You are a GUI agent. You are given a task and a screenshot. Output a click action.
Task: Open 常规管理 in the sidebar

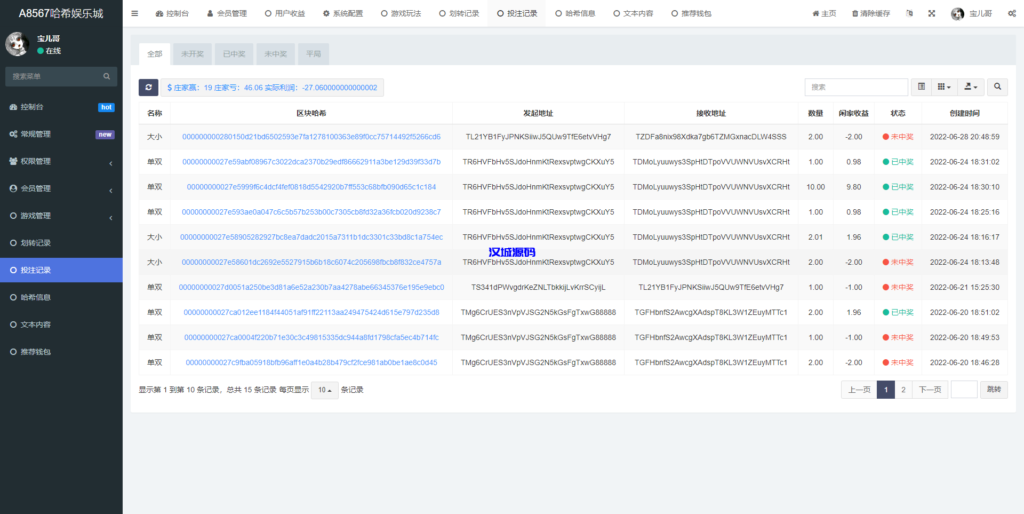[x=61, y=134]
